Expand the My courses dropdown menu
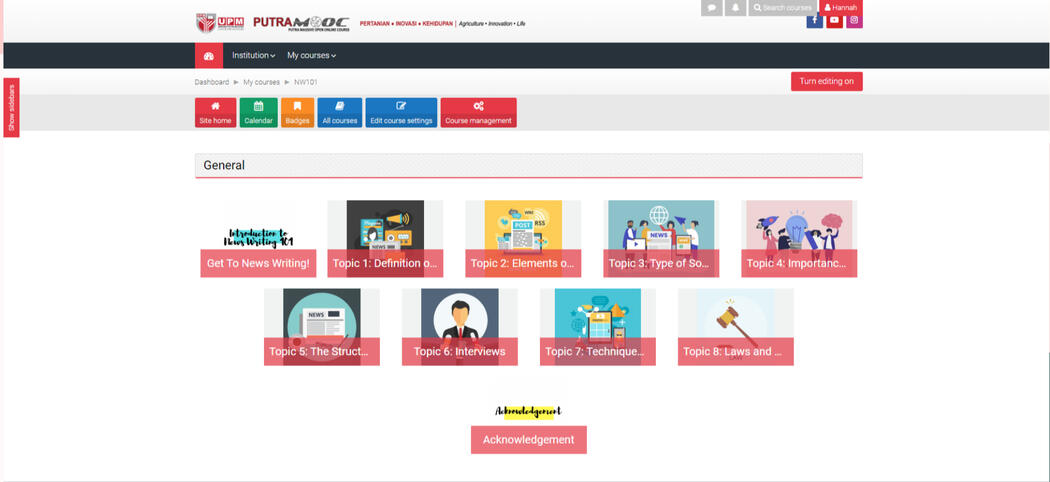Image resolution: width=1050 pixels, height=482 pixels. 311,56
